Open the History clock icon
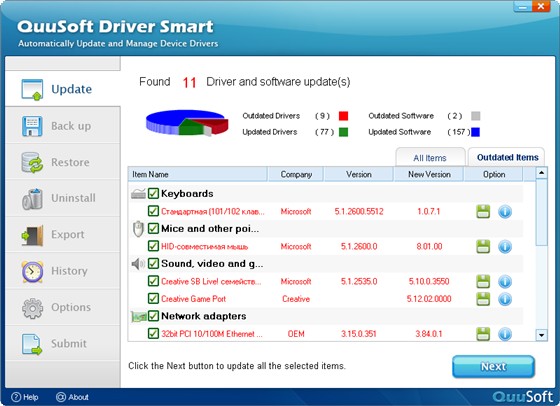Viewport: 560px width, 406px height. point(32,271)
